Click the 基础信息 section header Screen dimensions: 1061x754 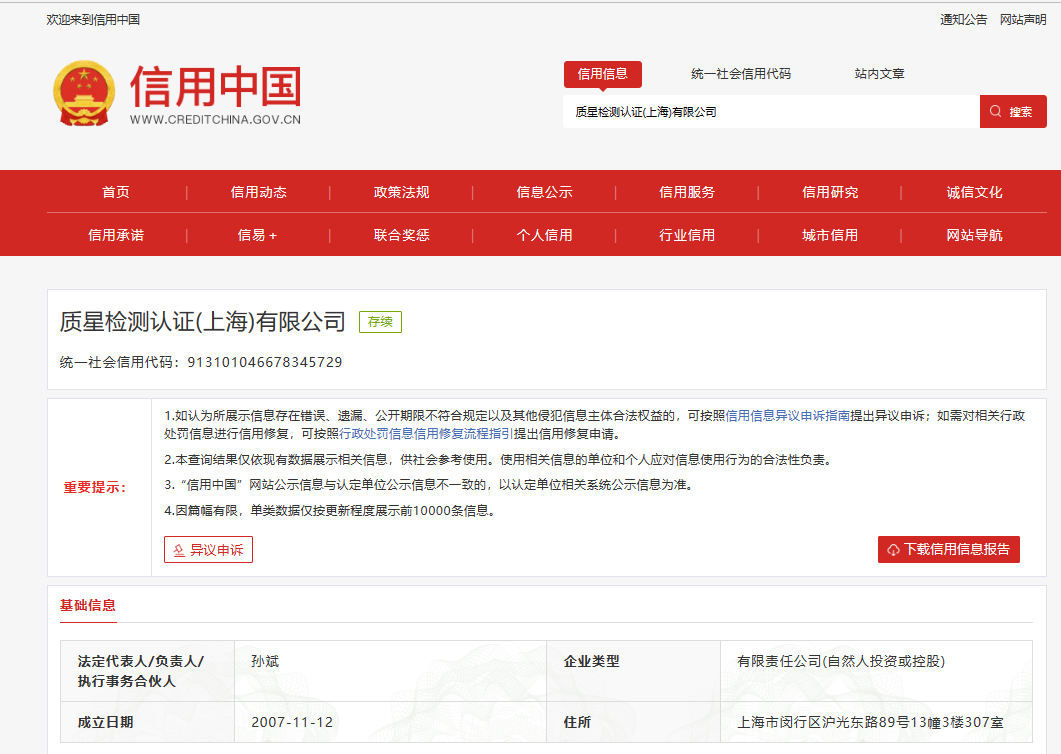point(89,606)
